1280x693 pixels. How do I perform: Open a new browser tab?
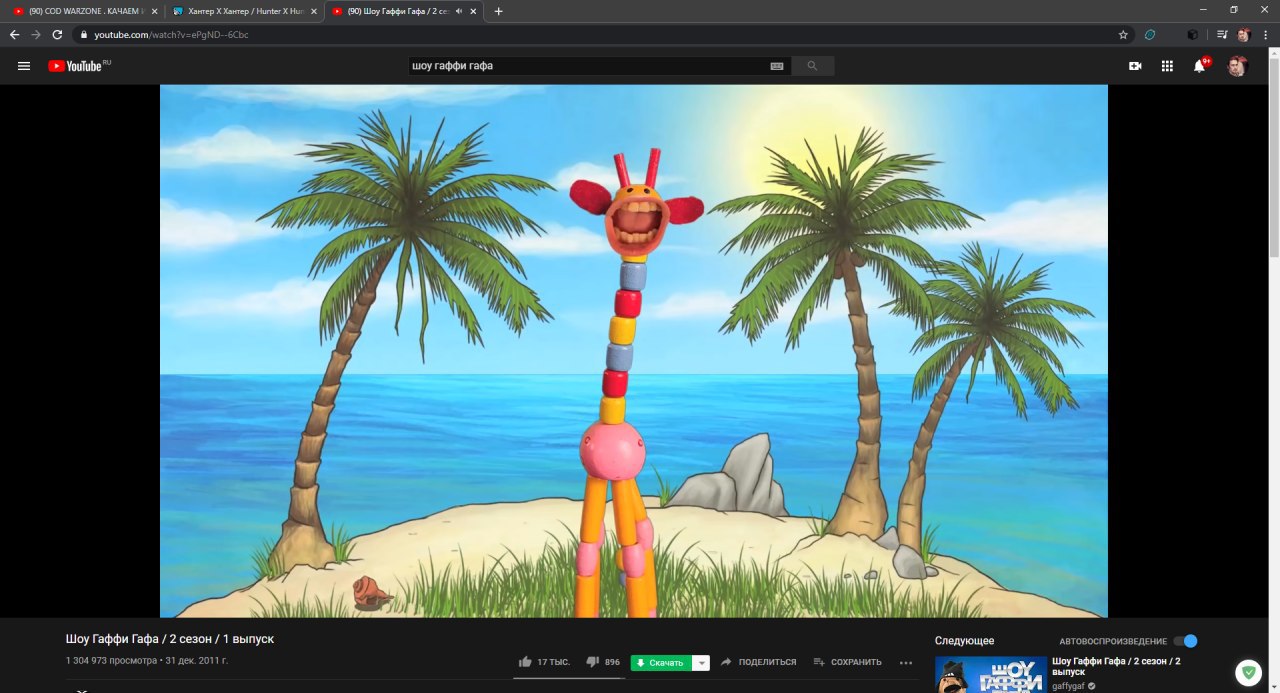click(x=499, y=11)
